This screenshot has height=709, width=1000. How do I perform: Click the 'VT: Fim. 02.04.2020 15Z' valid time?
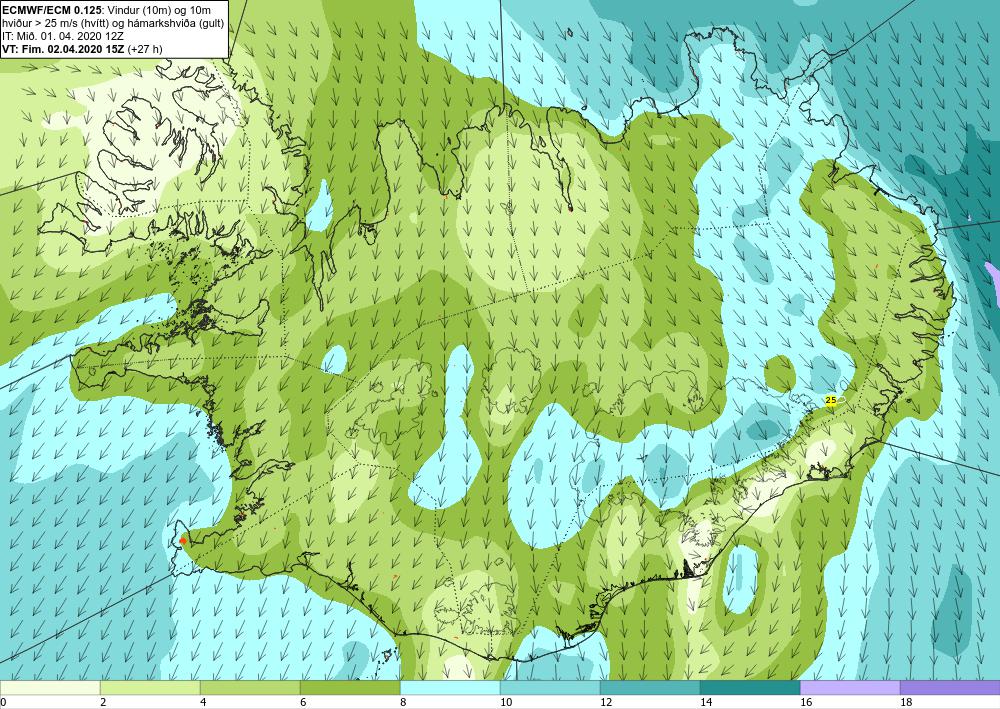[x=64, y=49]
